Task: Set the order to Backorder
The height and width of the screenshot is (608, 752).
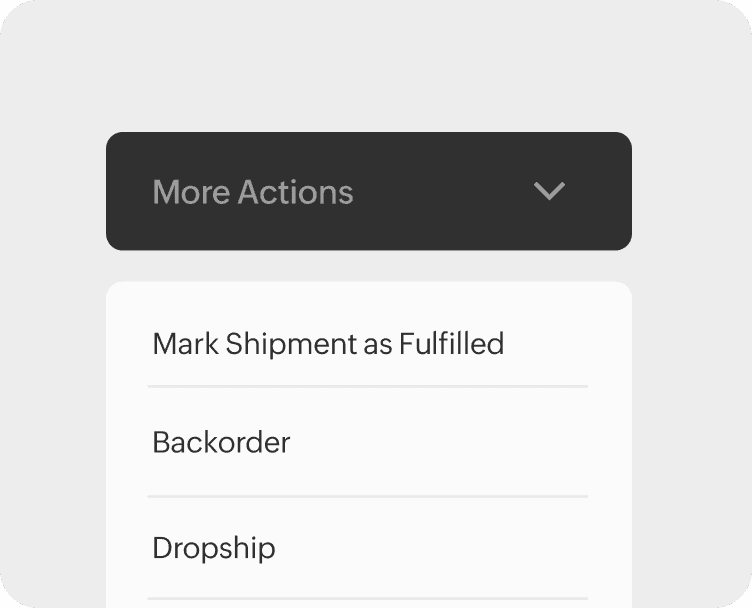Action: click(x=221, y=442)
